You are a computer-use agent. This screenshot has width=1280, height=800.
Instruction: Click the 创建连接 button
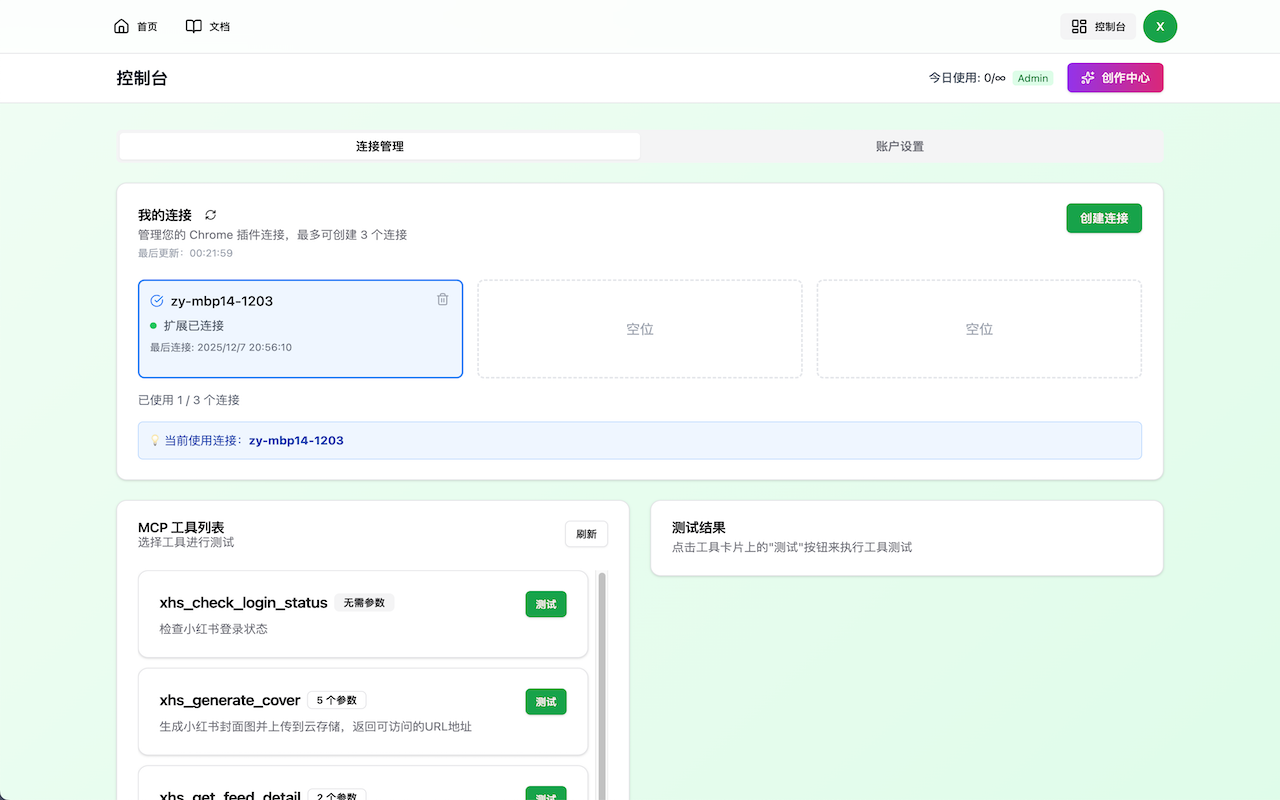point(1104,218)
